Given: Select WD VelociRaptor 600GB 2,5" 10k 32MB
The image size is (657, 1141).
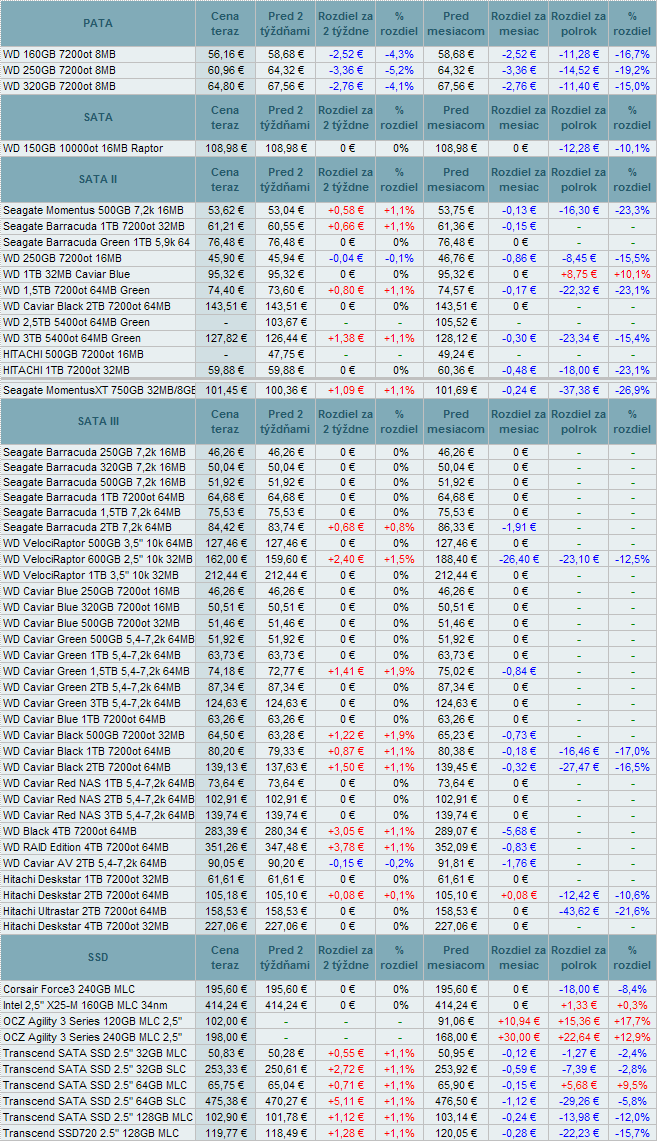Looking at the screenshot, I should 97,560.
